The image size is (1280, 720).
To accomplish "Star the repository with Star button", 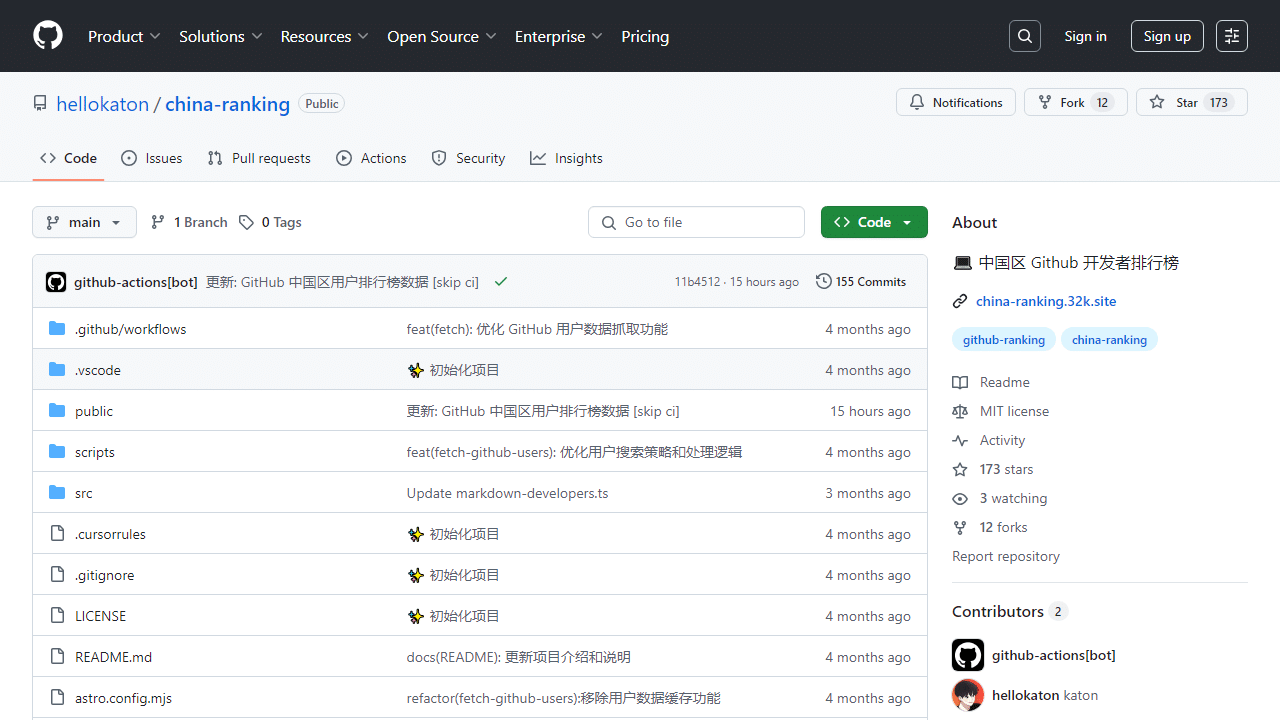I will [x=1192, y=102].
